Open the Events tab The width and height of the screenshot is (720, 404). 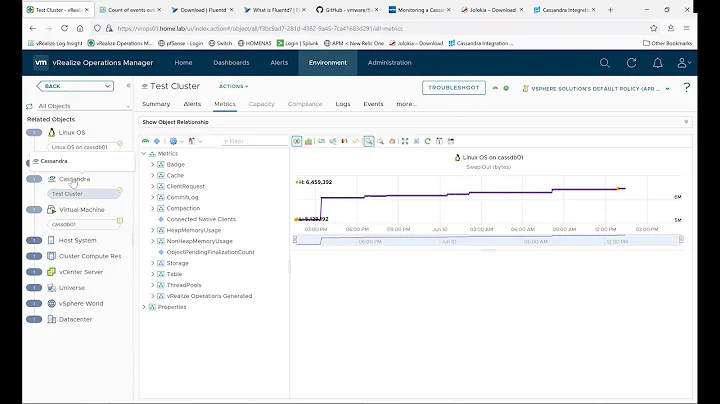click(x=373, y=104)
